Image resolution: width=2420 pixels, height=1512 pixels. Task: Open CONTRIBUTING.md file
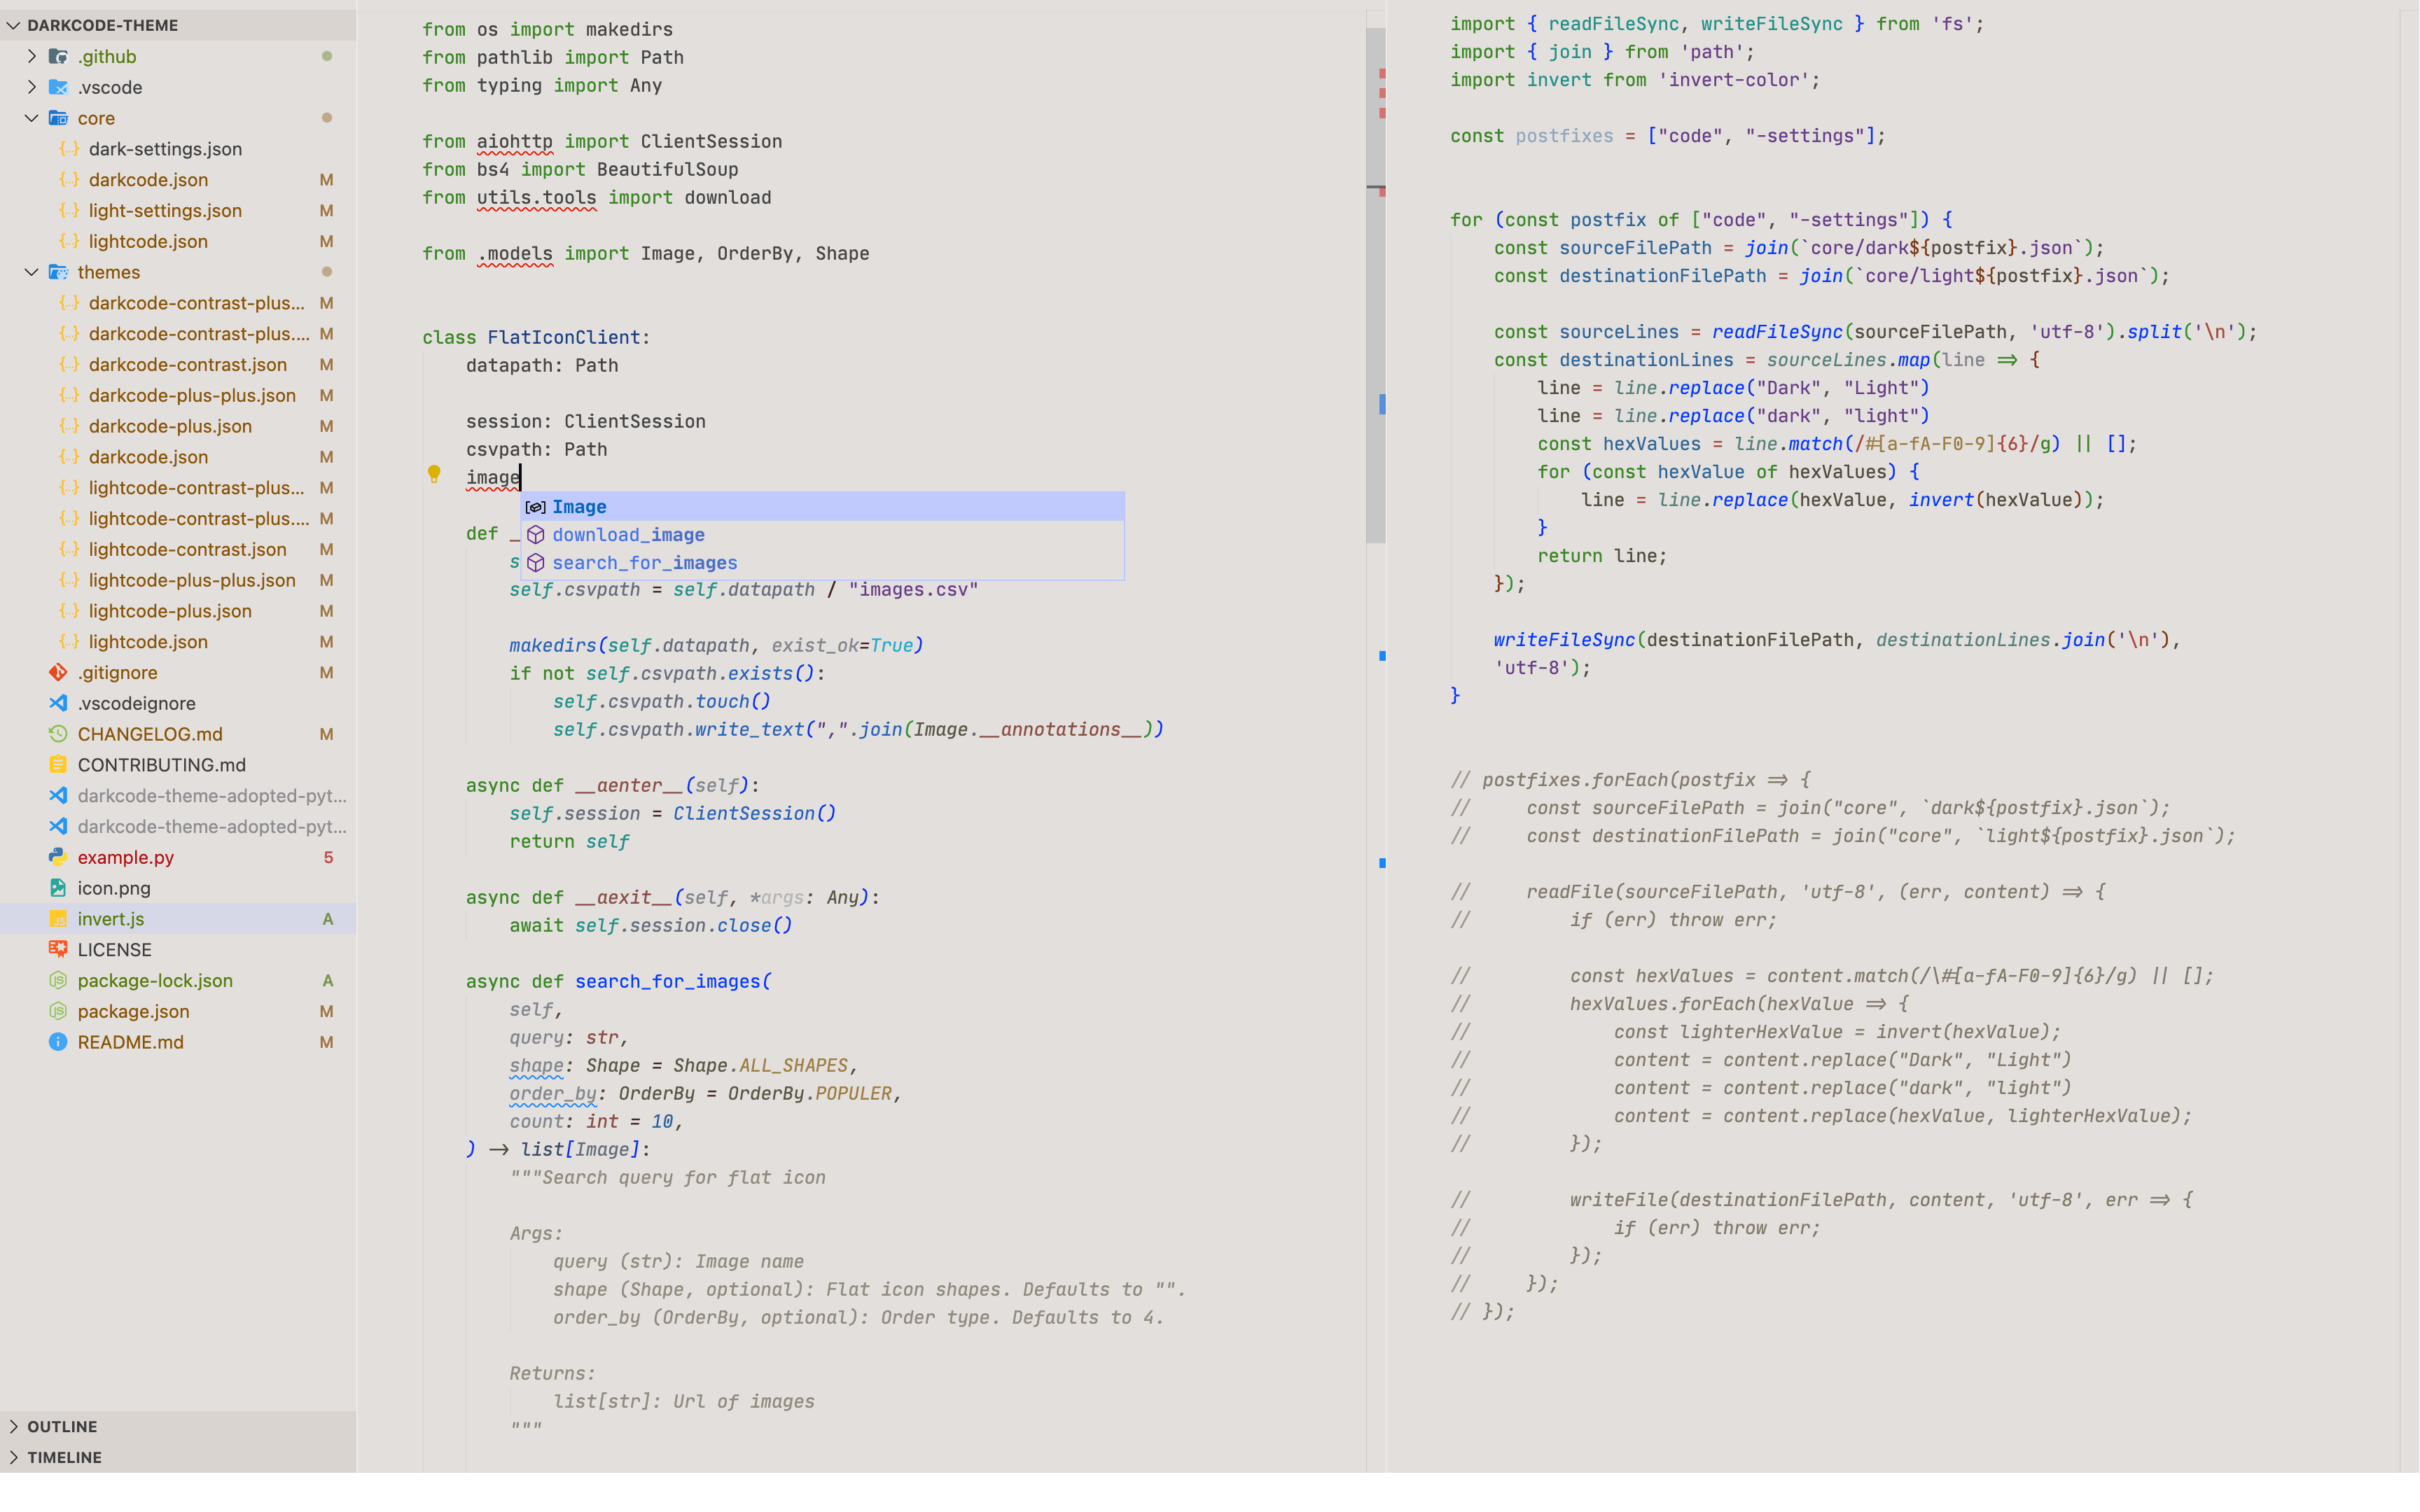coord(161,765)
